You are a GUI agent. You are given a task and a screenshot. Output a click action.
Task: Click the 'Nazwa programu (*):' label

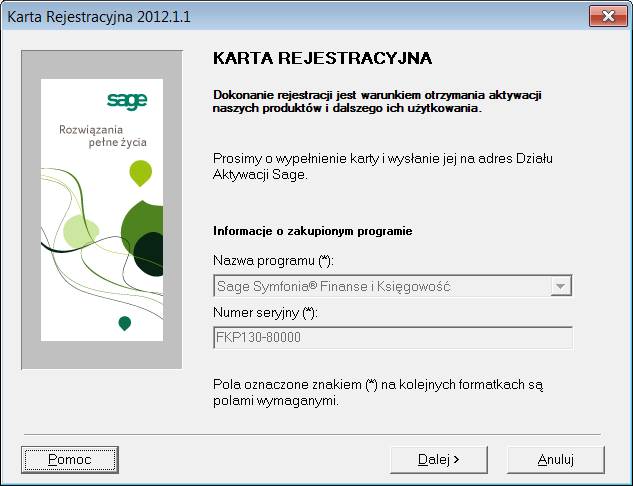click(273, 261)
